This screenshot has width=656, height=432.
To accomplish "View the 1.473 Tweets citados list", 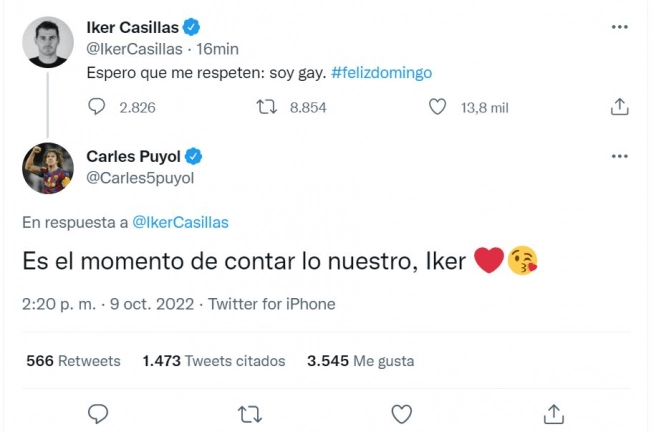I will click(214, 360).
